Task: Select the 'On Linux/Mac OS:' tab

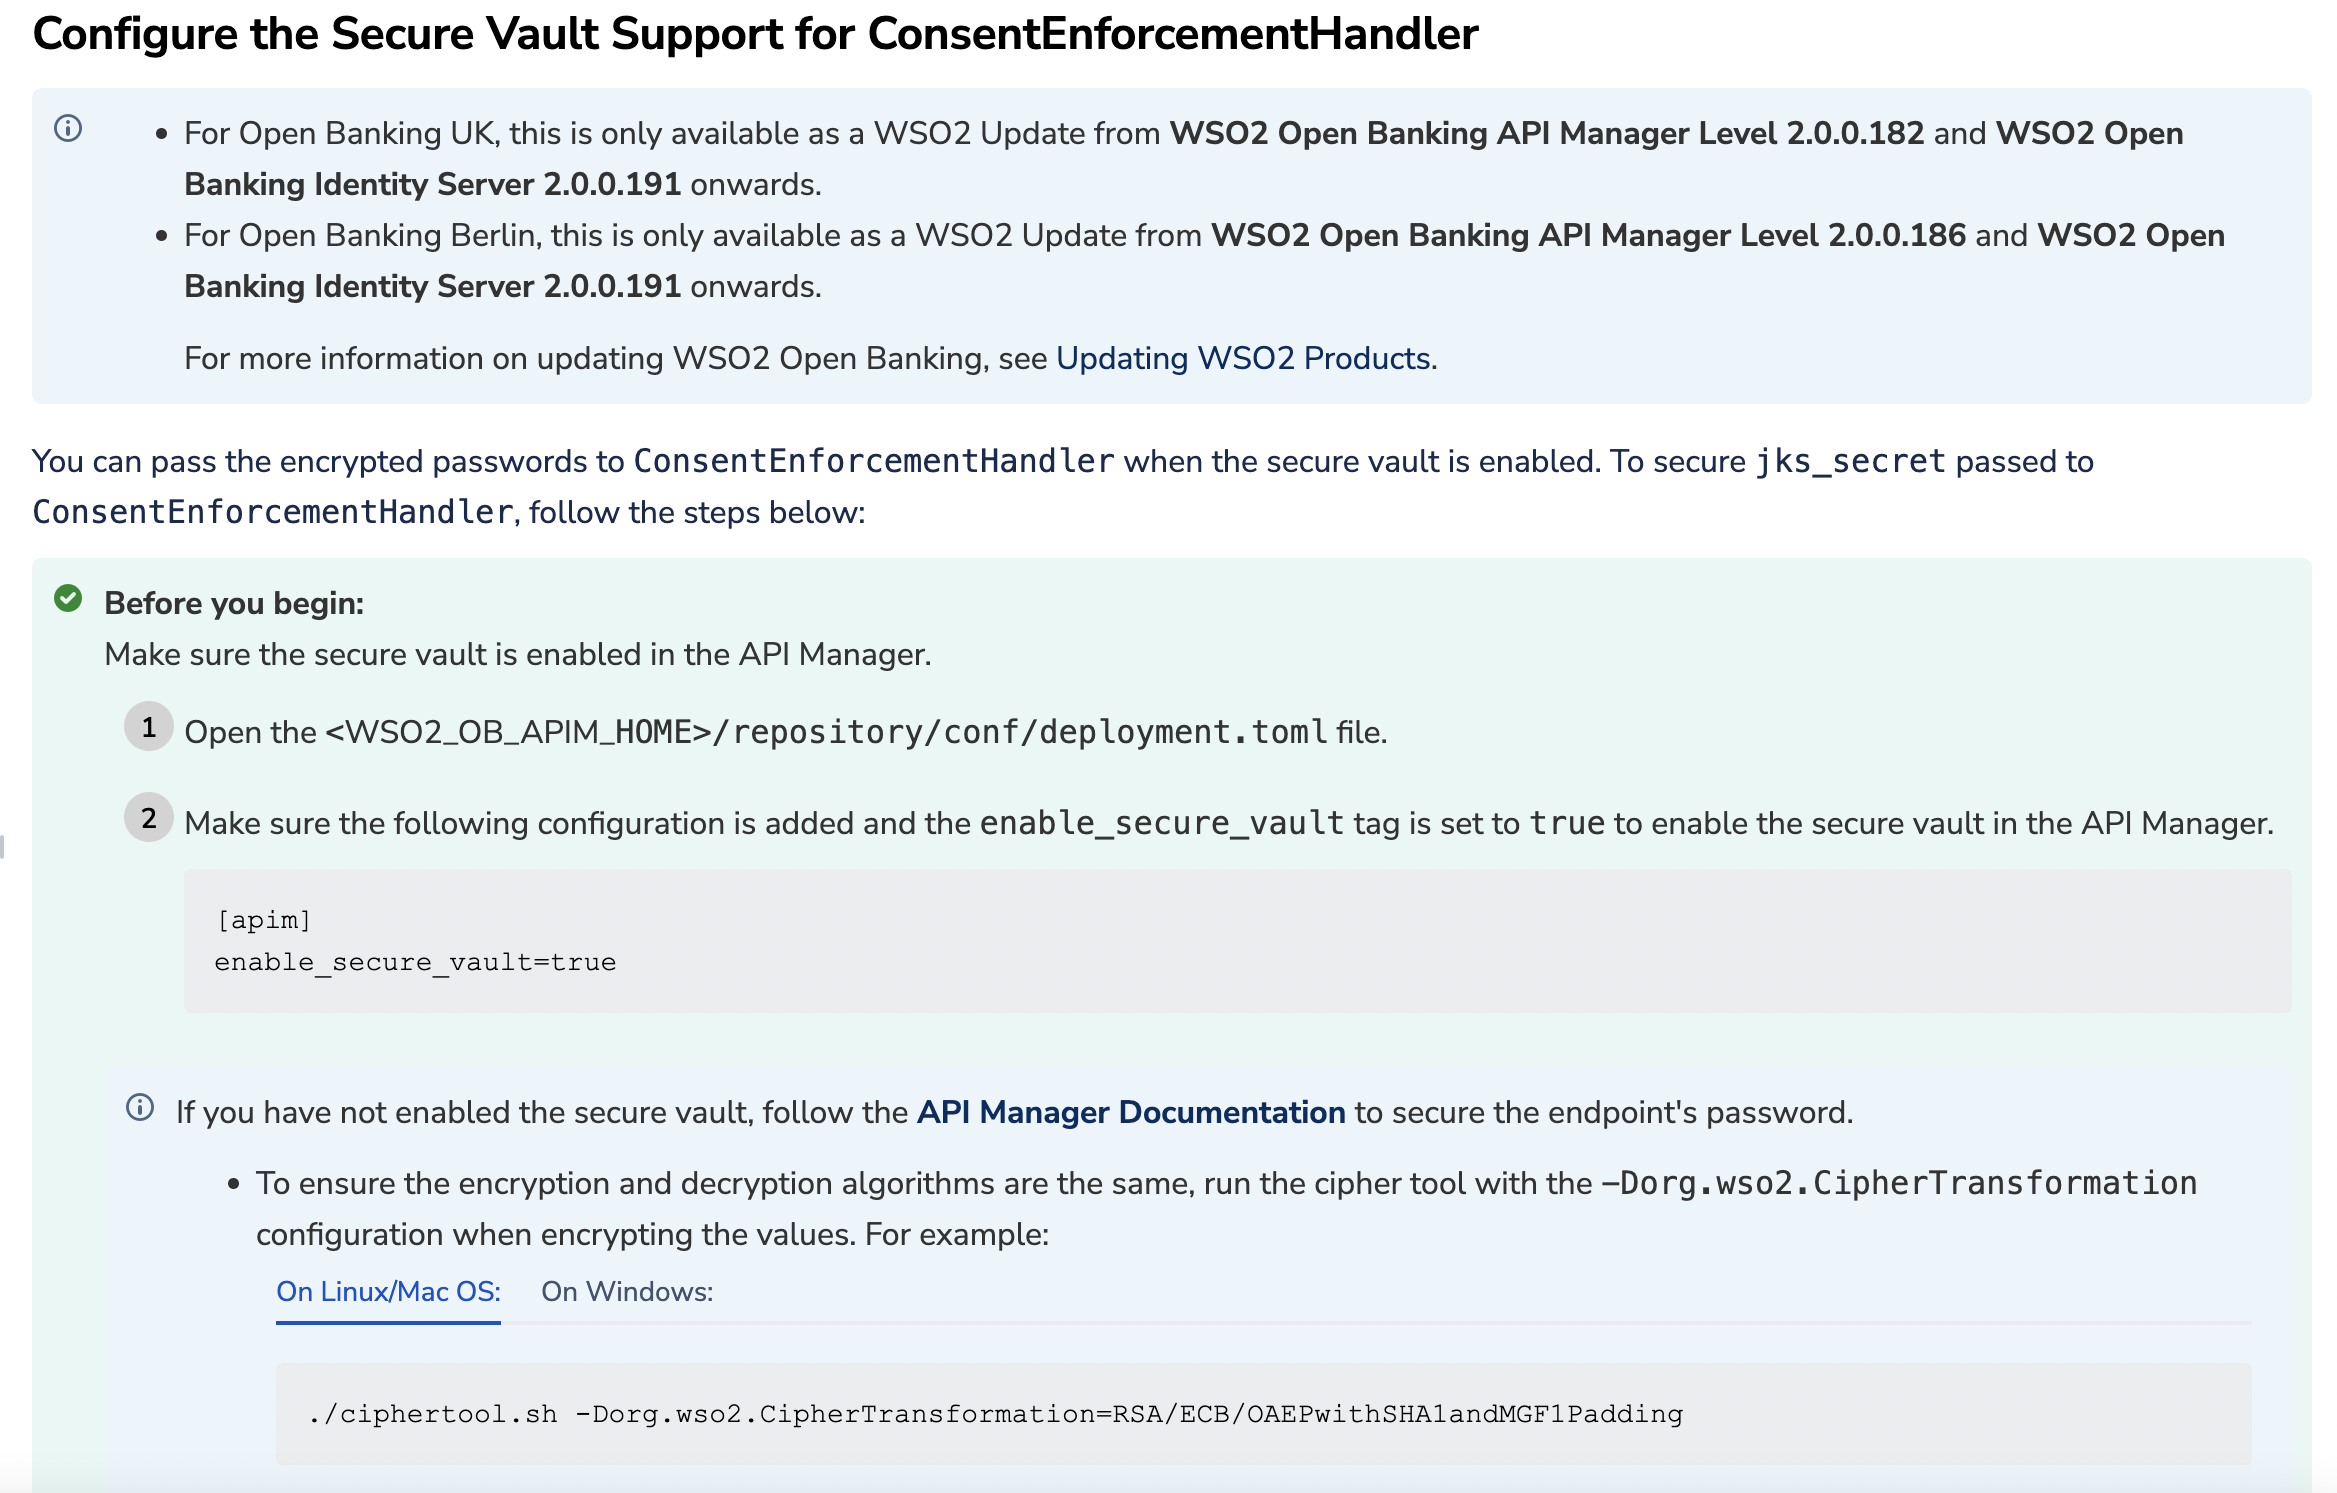Action: tap(388, 1291)
